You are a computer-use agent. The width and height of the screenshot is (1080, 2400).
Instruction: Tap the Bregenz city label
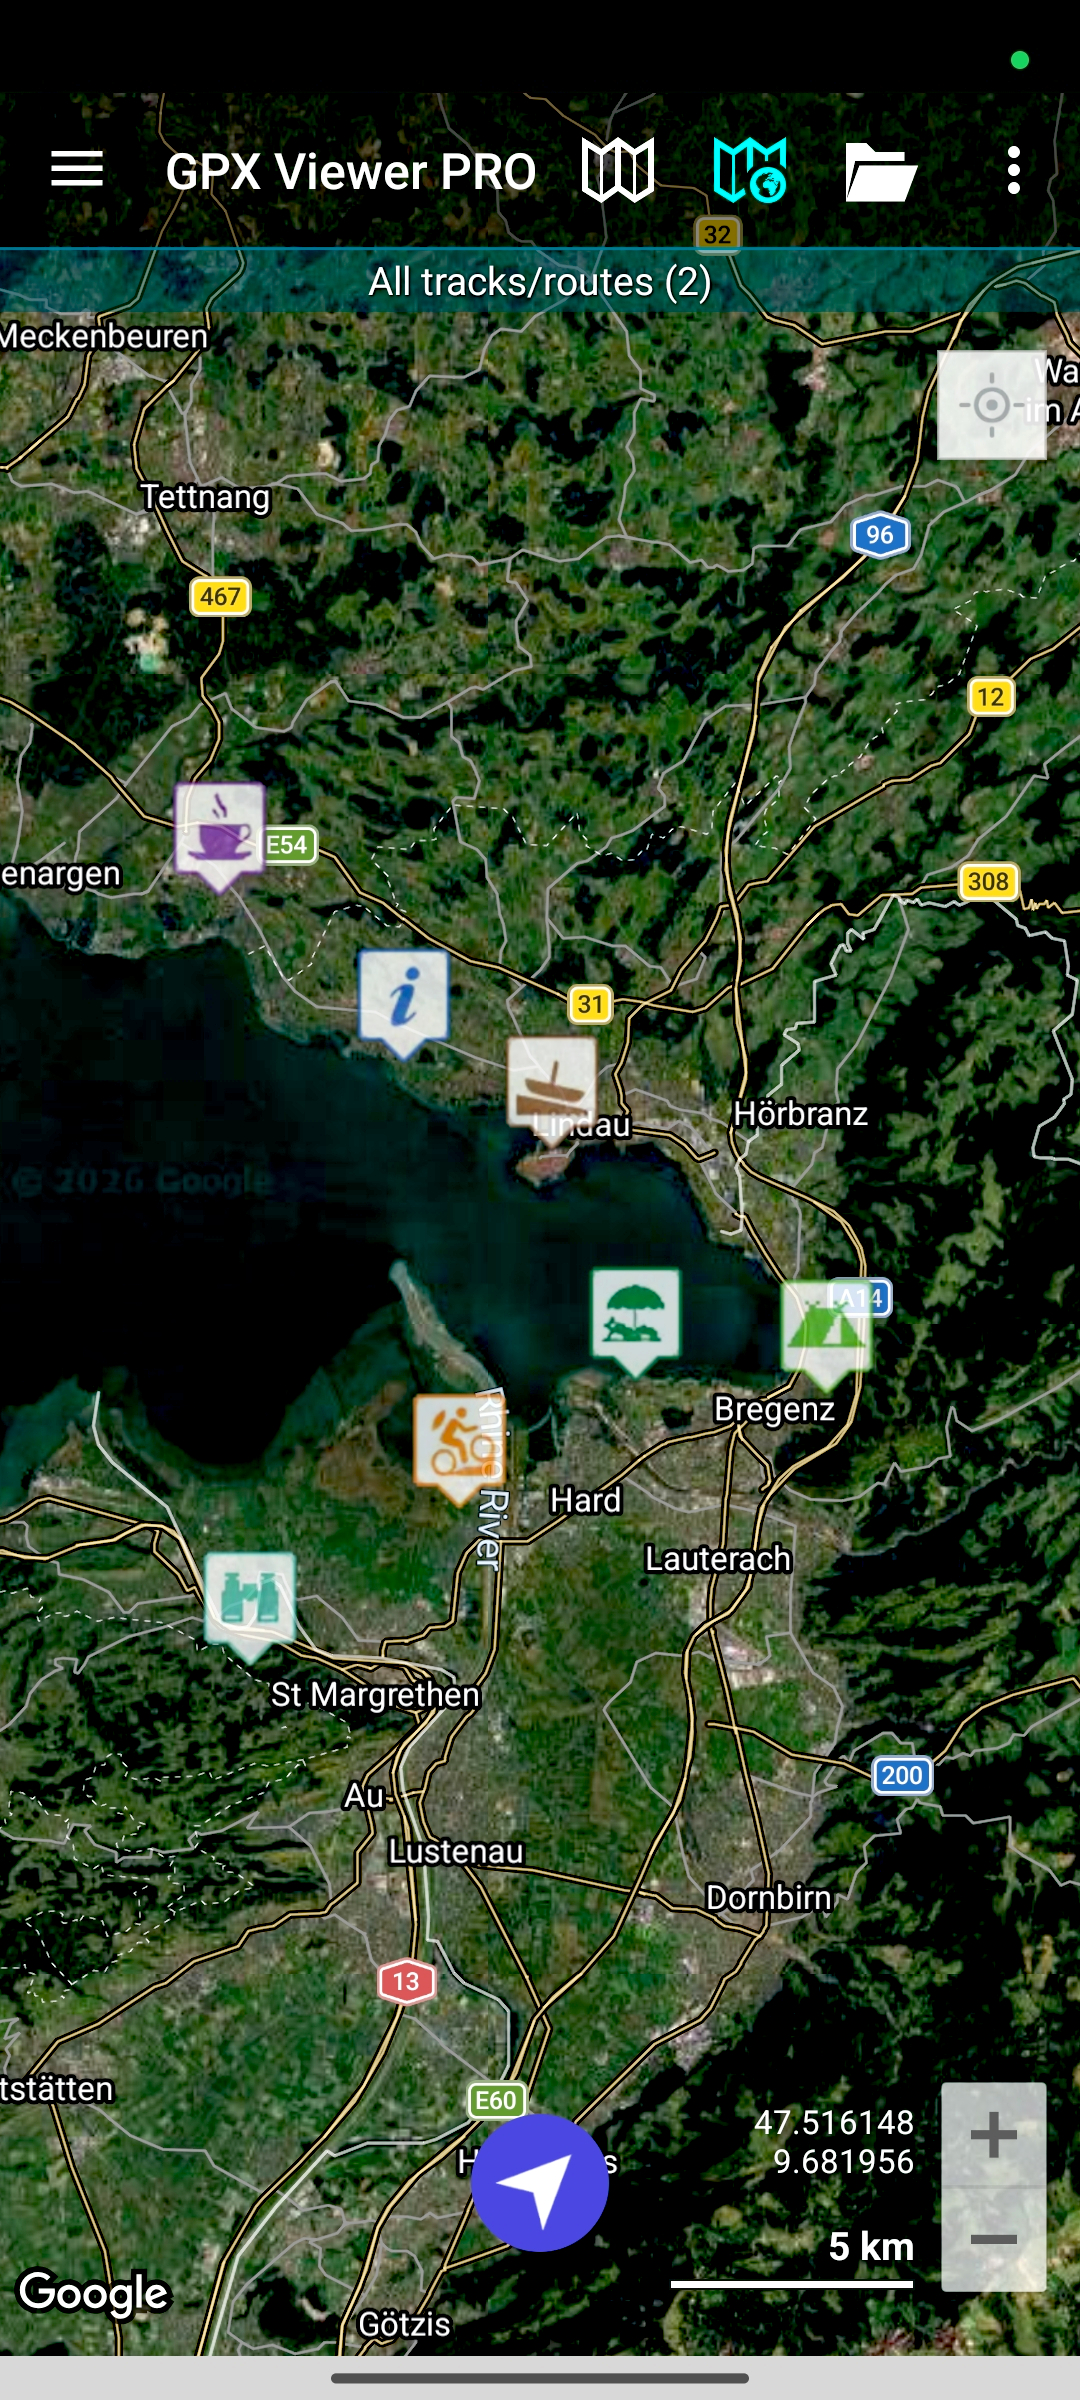click(x=774, y=1409)
